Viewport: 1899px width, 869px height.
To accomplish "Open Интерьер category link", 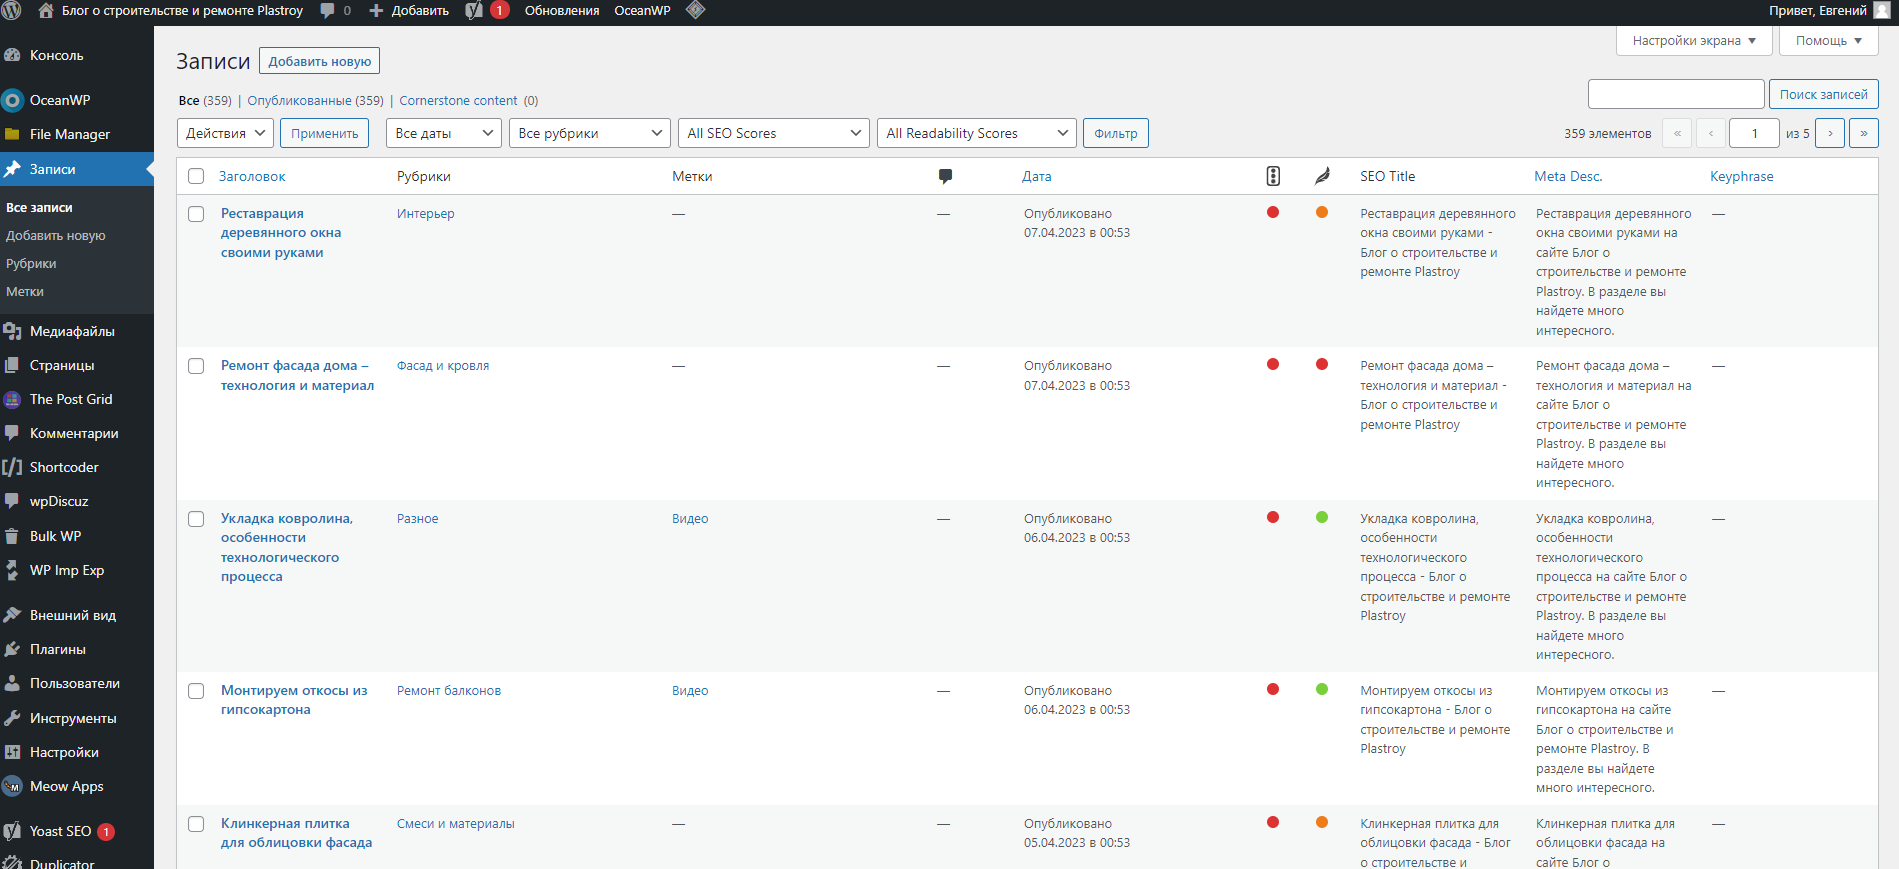I will coord(426,214).
